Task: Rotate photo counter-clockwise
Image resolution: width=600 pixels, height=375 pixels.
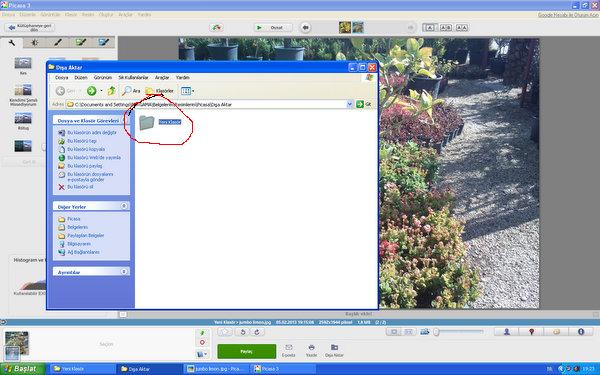Action: click(243, 332)
